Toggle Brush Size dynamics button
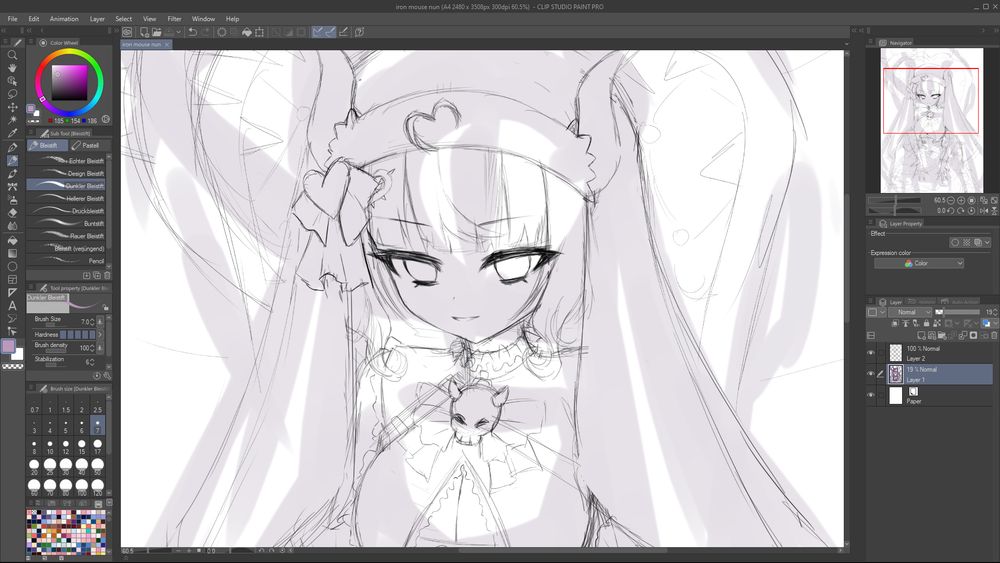Screen dimensions: 1000x563 click(100, 321)
